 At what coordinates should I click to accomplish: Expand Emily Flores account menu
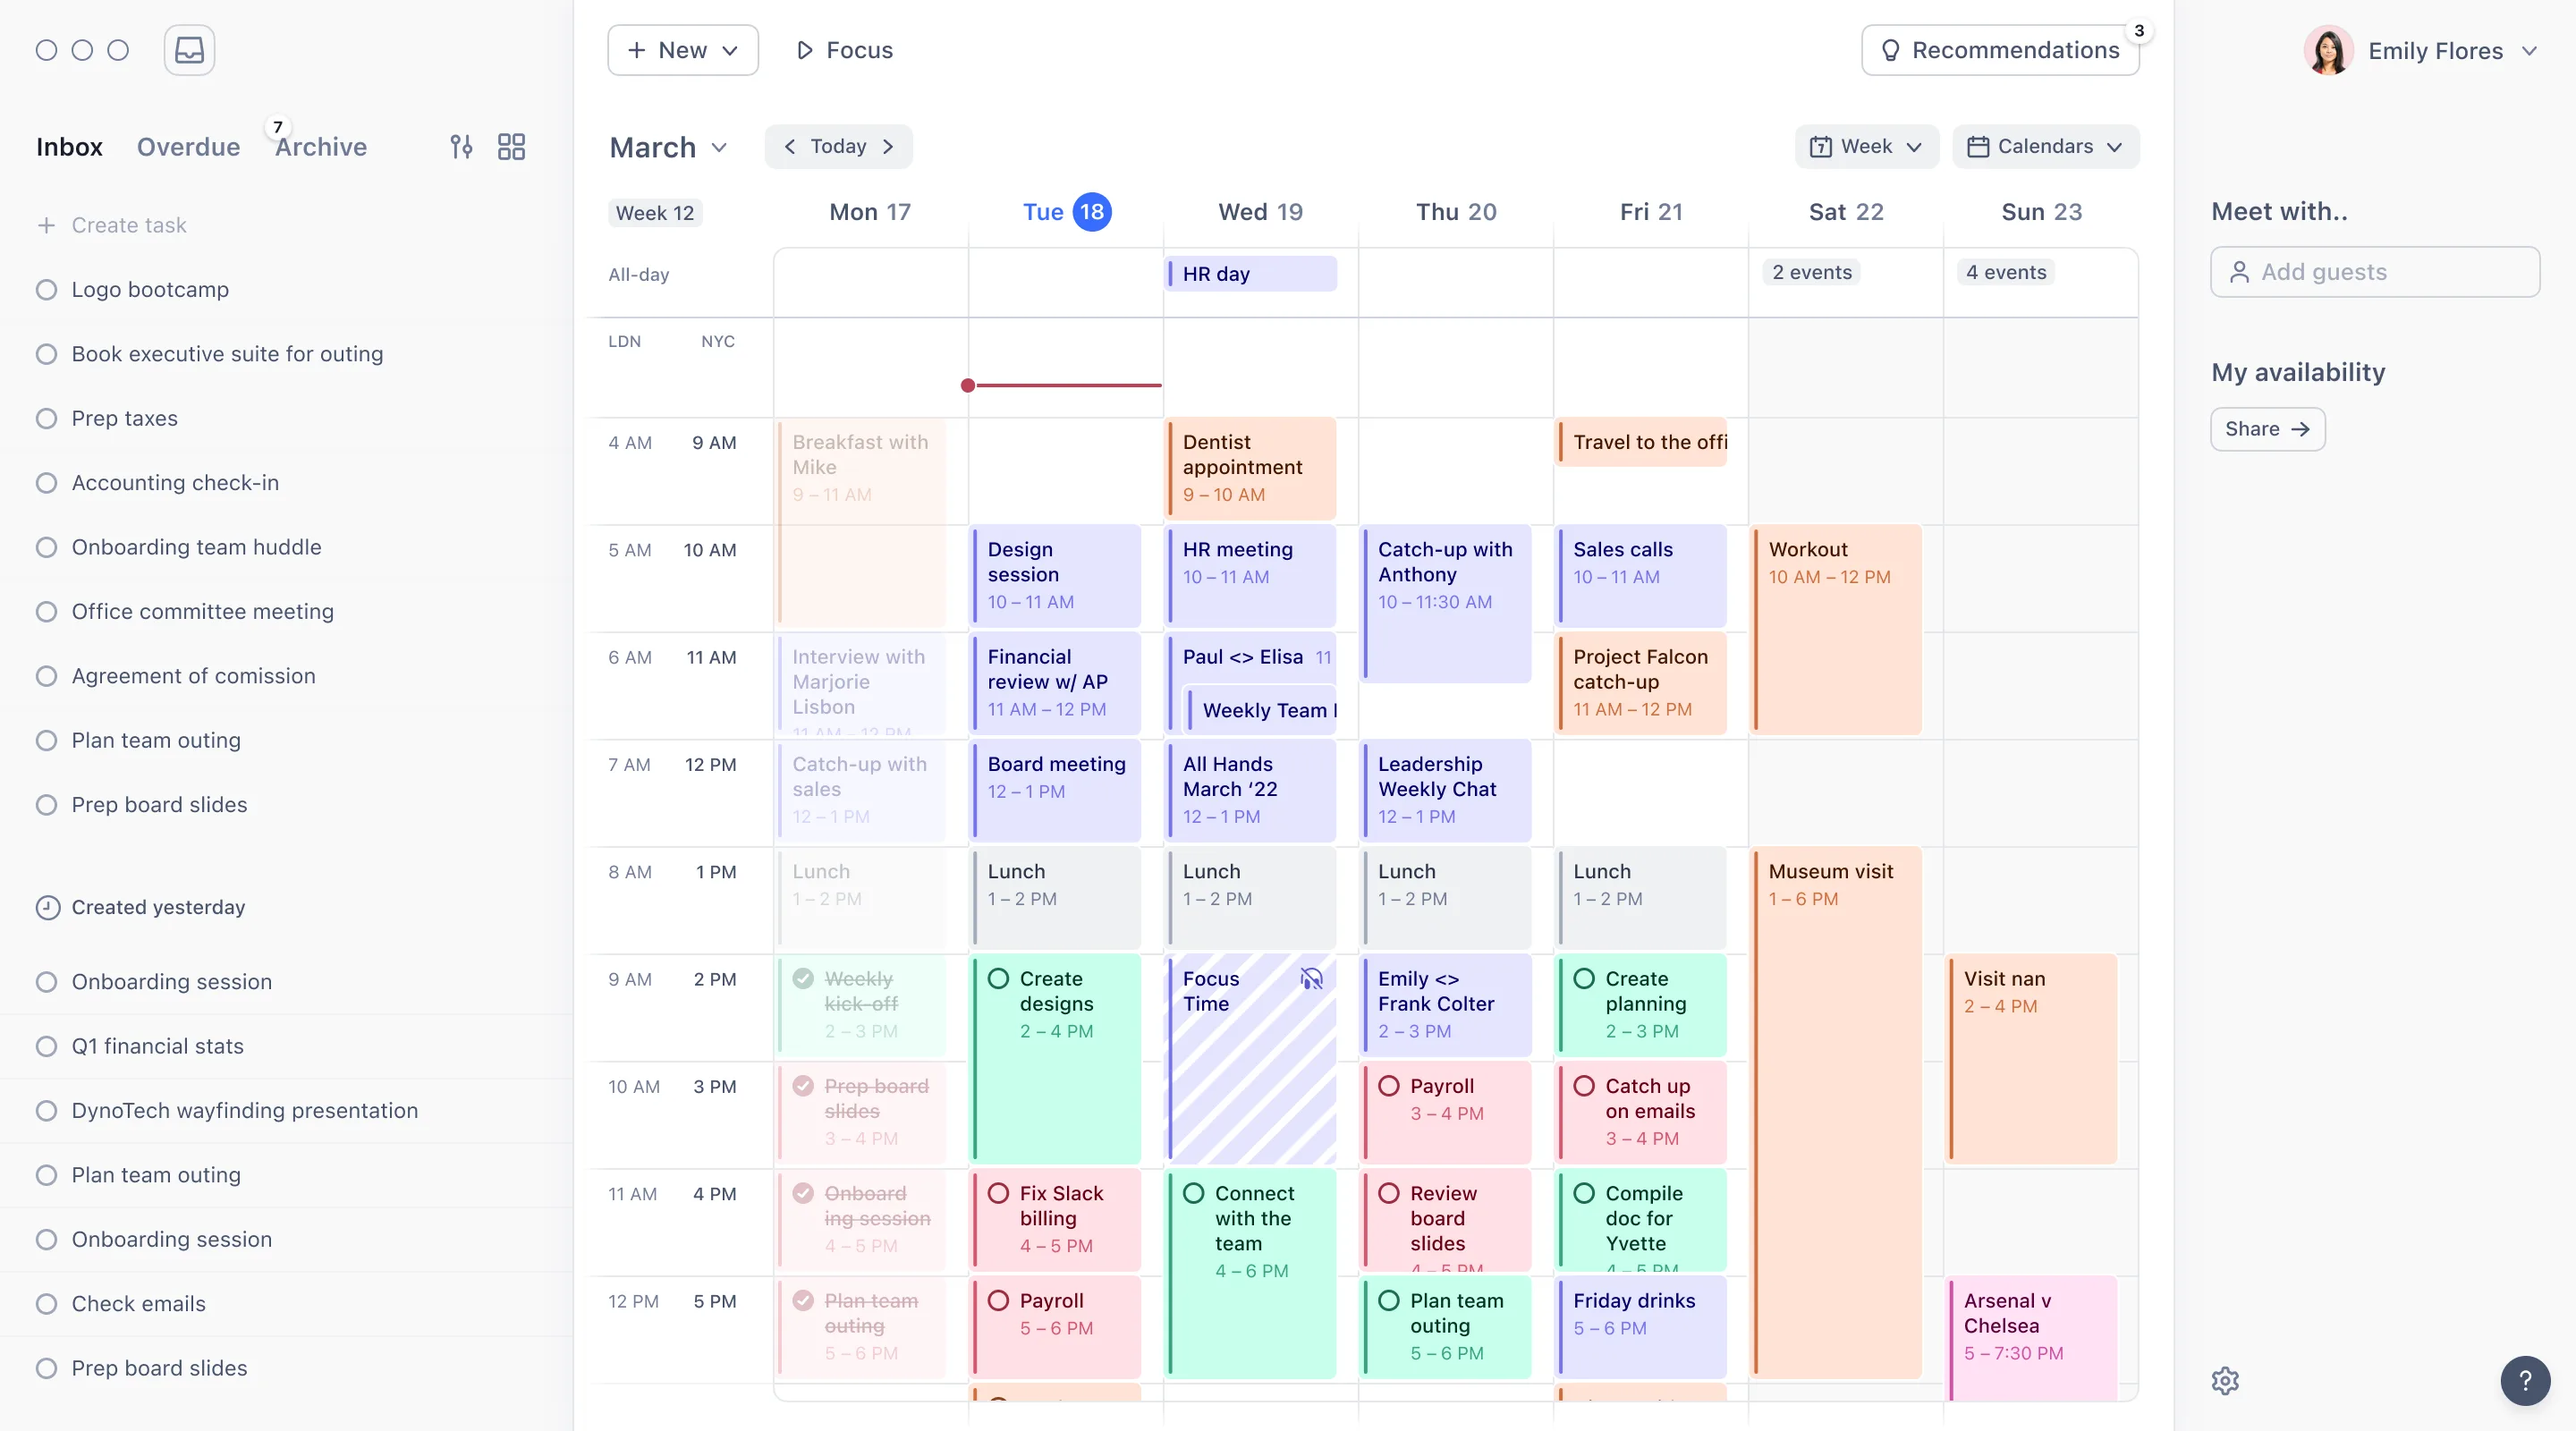[2529, 51]
